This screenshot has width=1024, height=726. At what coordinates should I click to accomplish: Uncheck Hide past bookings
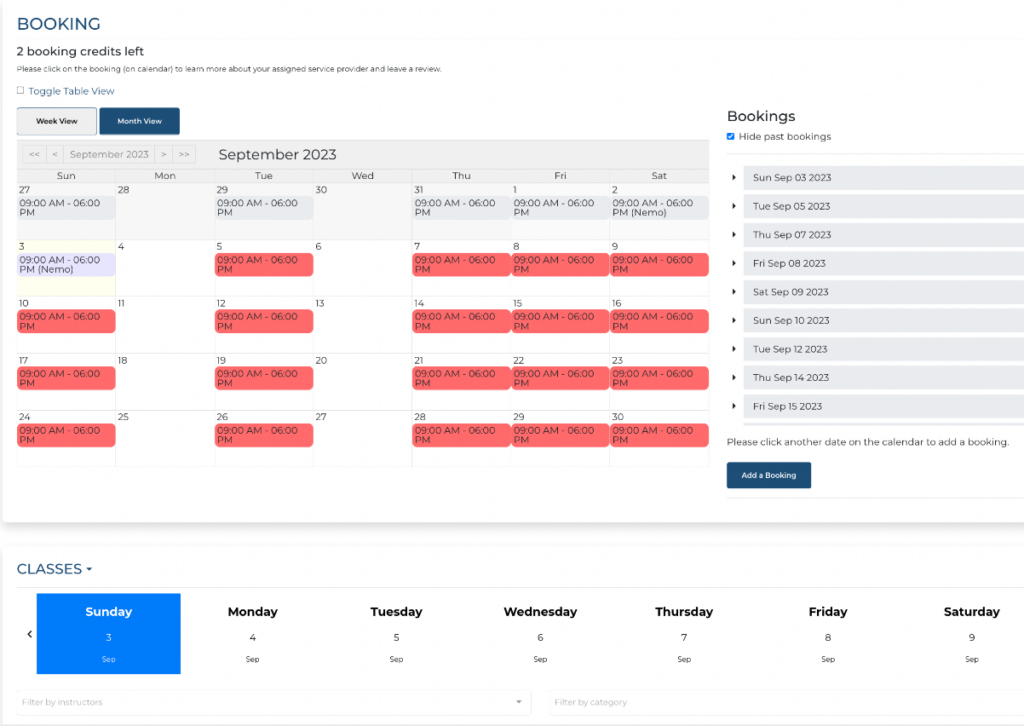pyautogui.click(x=731, y=137)
